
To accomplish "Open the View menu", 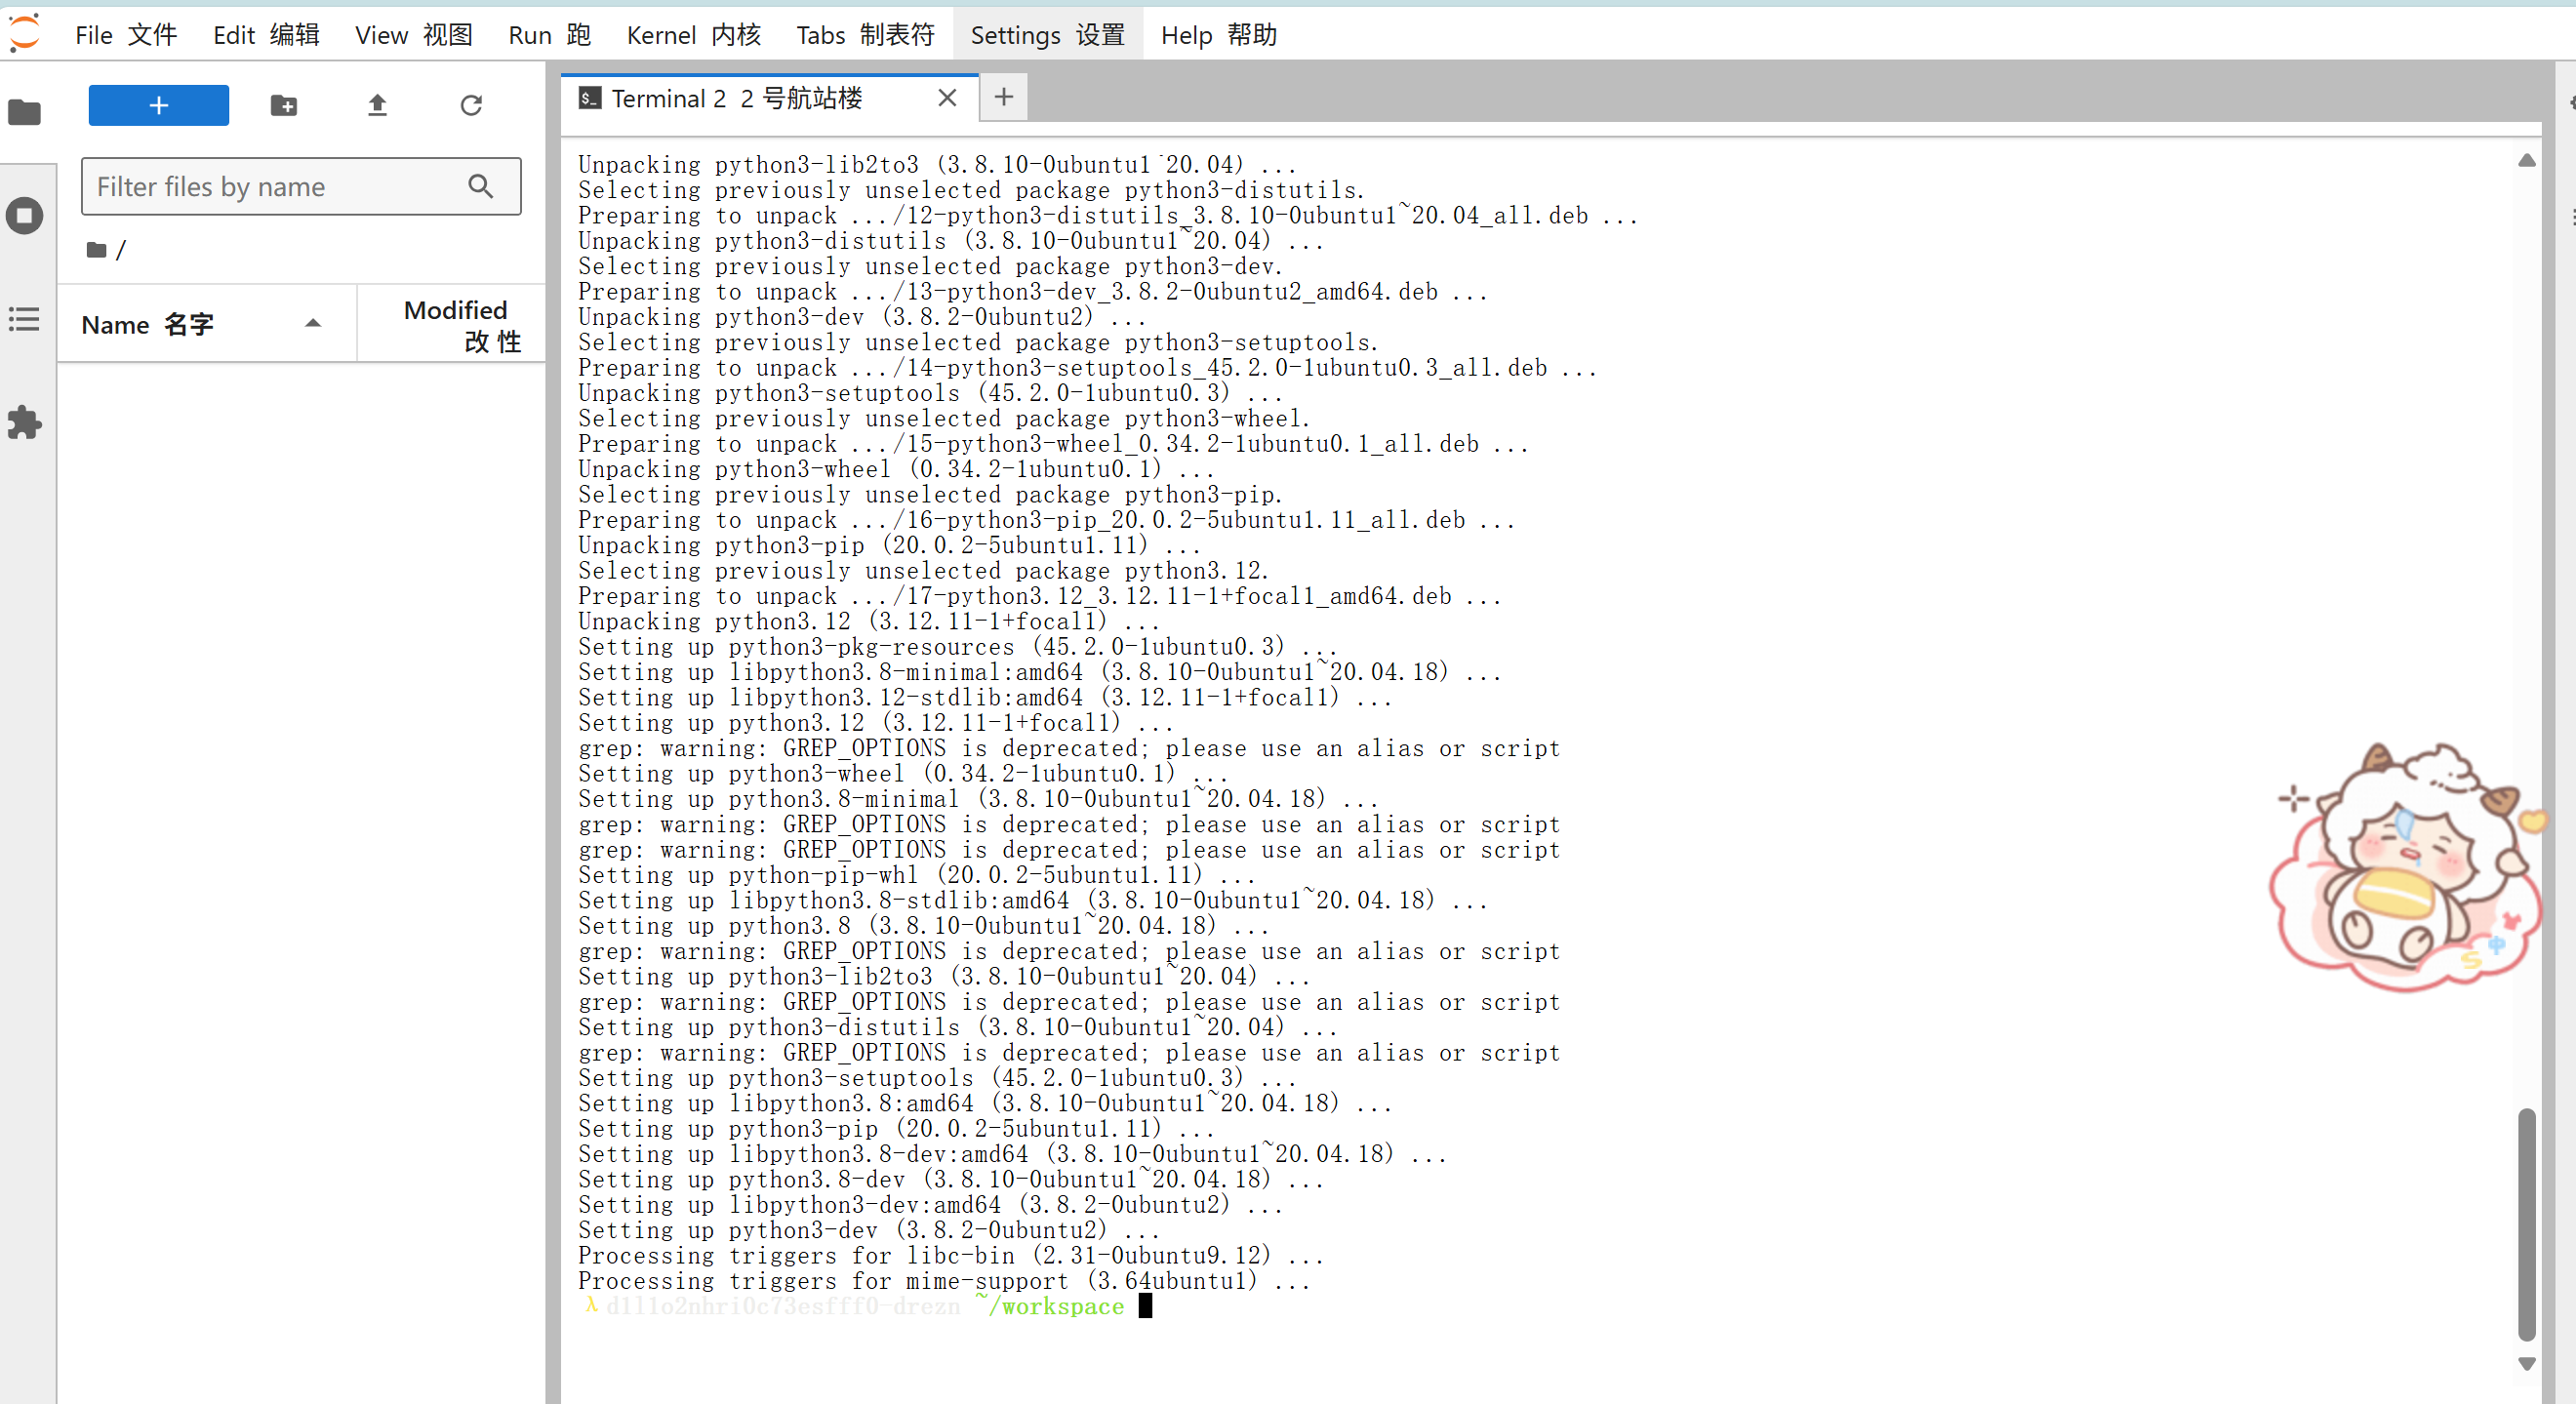I will (413, 35).
